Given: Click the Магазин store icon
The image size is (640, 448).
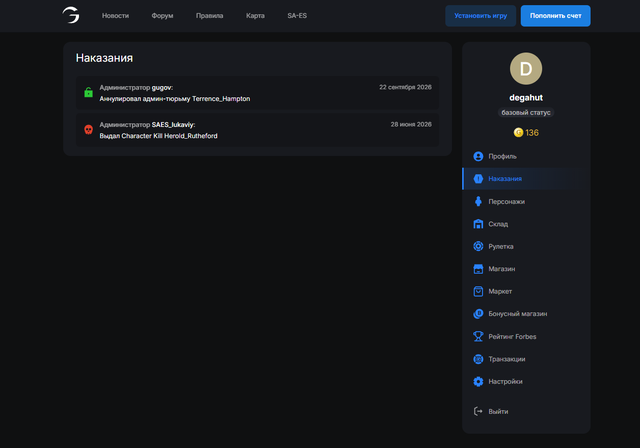Looking at the screenshot, I should pos(478,269).
